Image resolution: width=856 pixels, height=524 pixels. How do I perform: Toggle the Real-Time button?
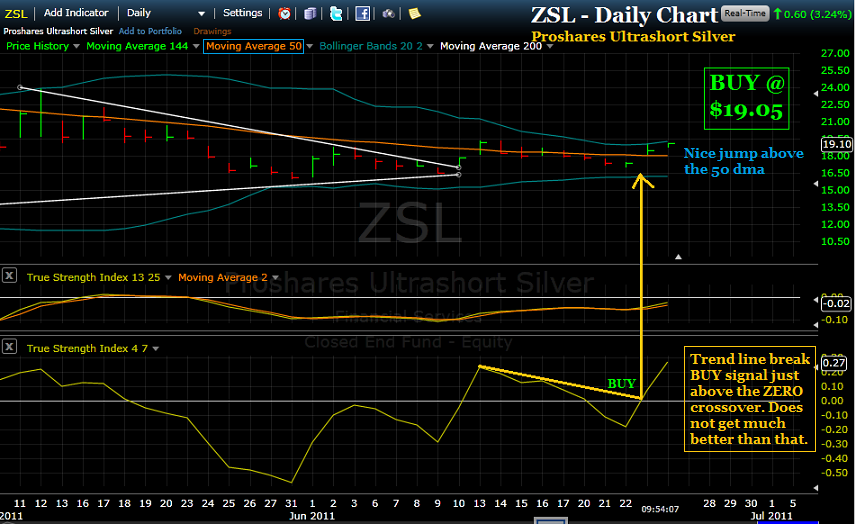[x=745, y=13]
